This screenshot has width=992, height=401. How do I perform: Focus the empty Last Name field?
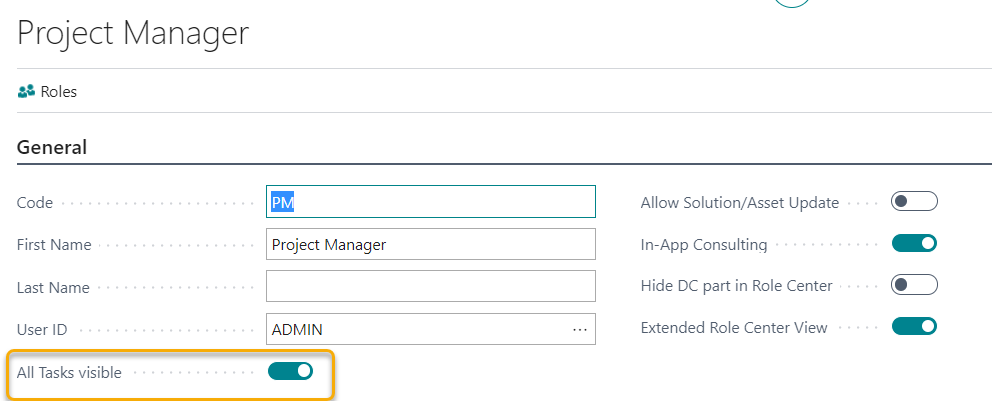point(430,286)
